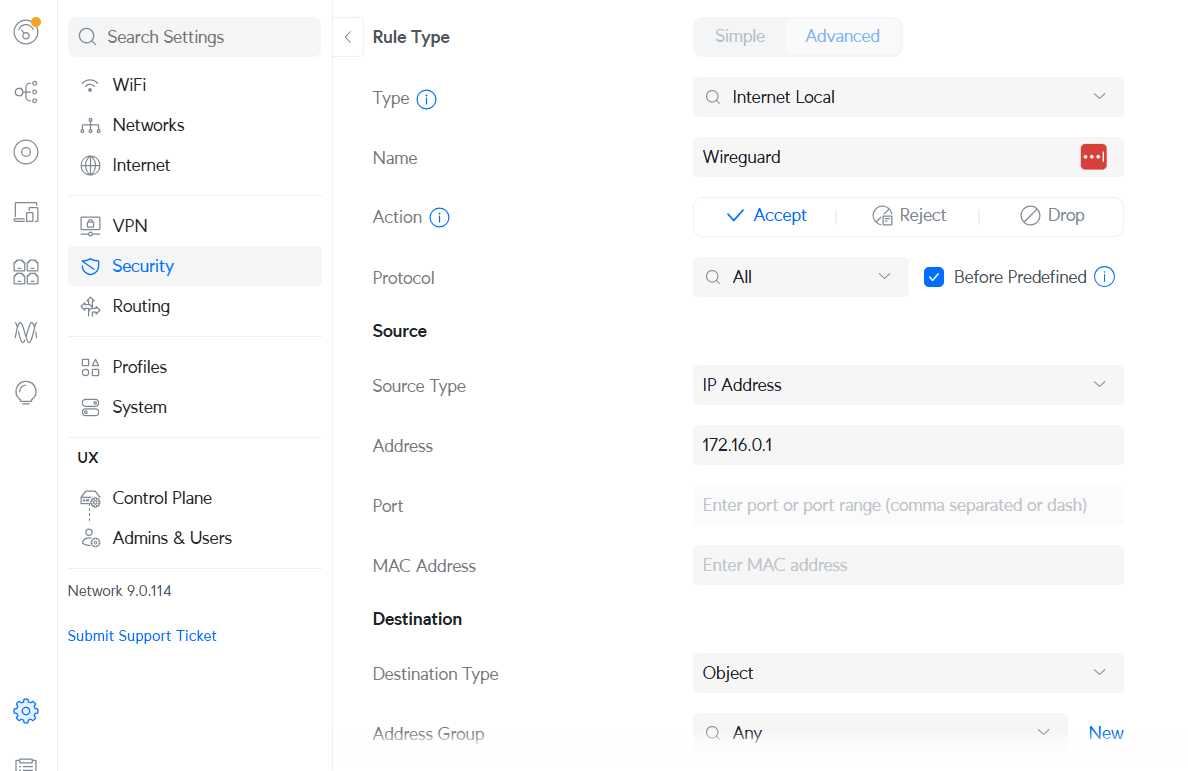Open the UniFi Devices circle icon
Screen dimensions: 1188x771
[x=26, y=152]
